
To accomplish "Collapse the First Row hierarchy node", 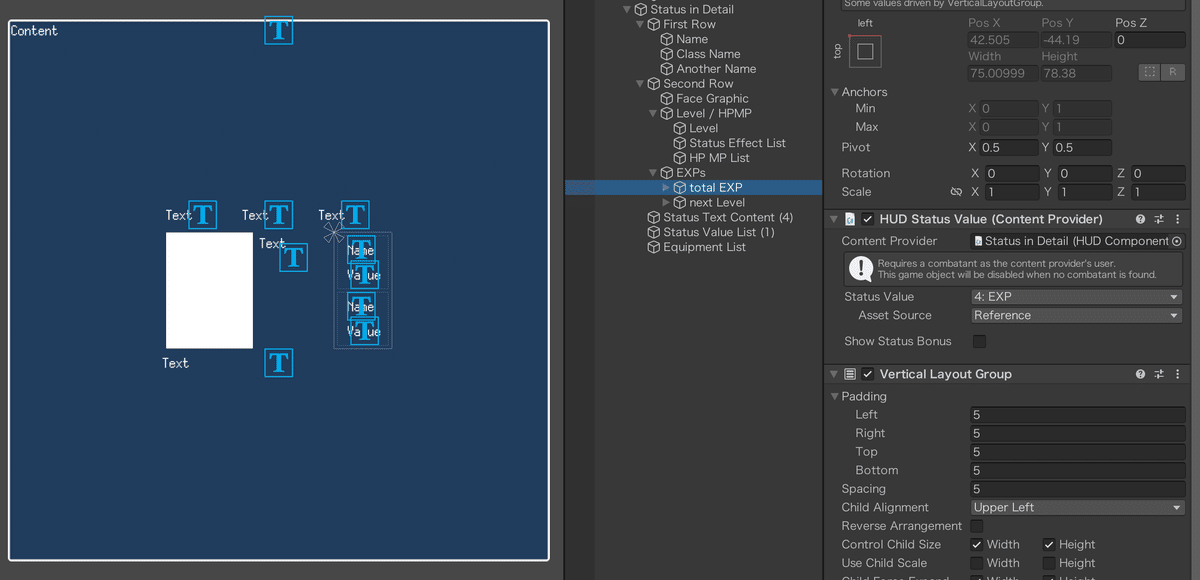I will coord(641,24).
